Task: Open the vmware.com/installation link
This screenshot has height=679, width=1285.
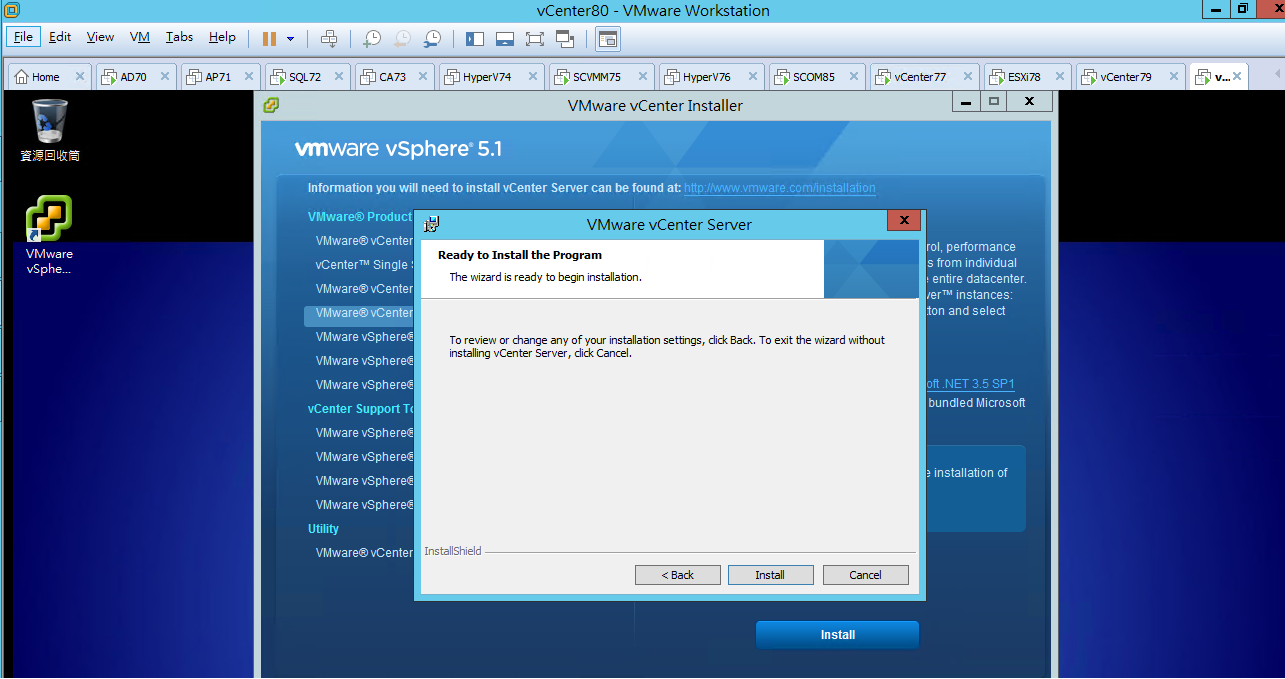Action: 780,188
